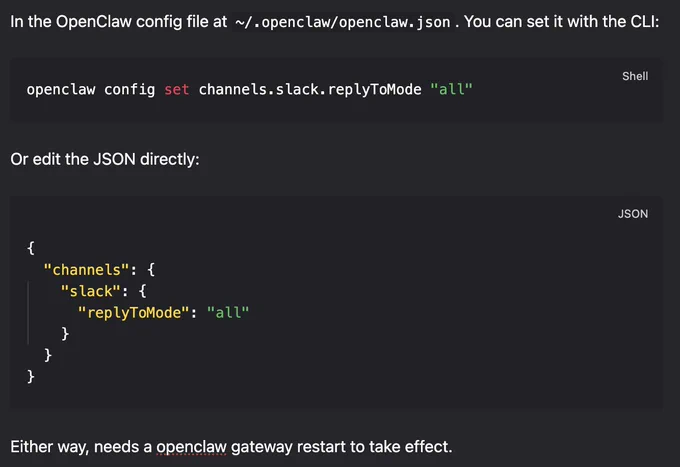Click the "replyToMode" key in JSON
The width and height of the screenshot is (680, 467).
(x=134, y=313)
